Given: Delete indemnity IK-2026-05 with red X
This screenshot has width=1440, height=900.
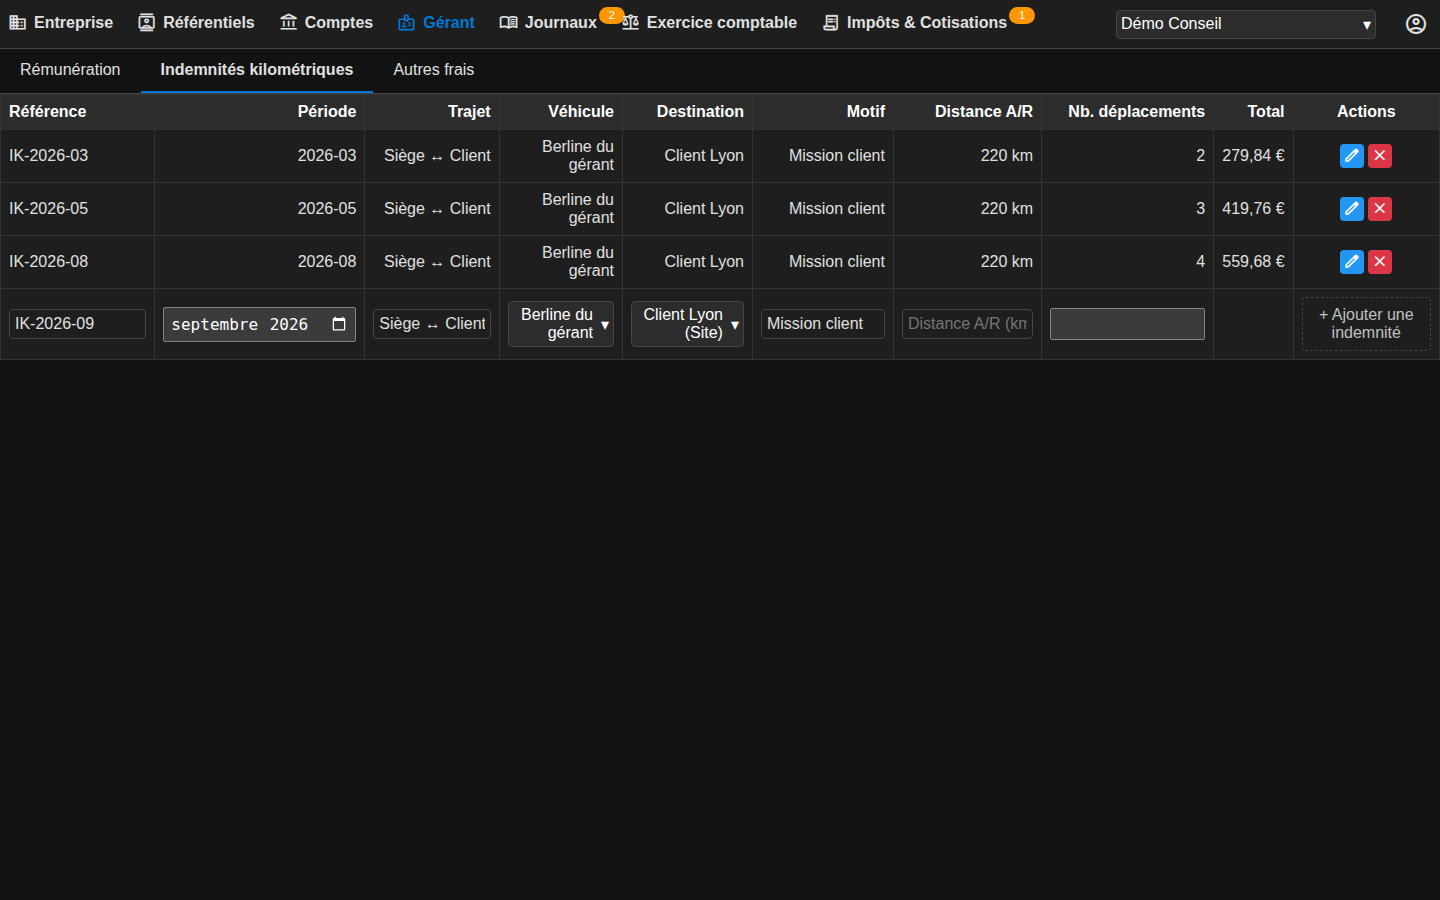Looking at the screenshot, I should [x=1379, y=209].
